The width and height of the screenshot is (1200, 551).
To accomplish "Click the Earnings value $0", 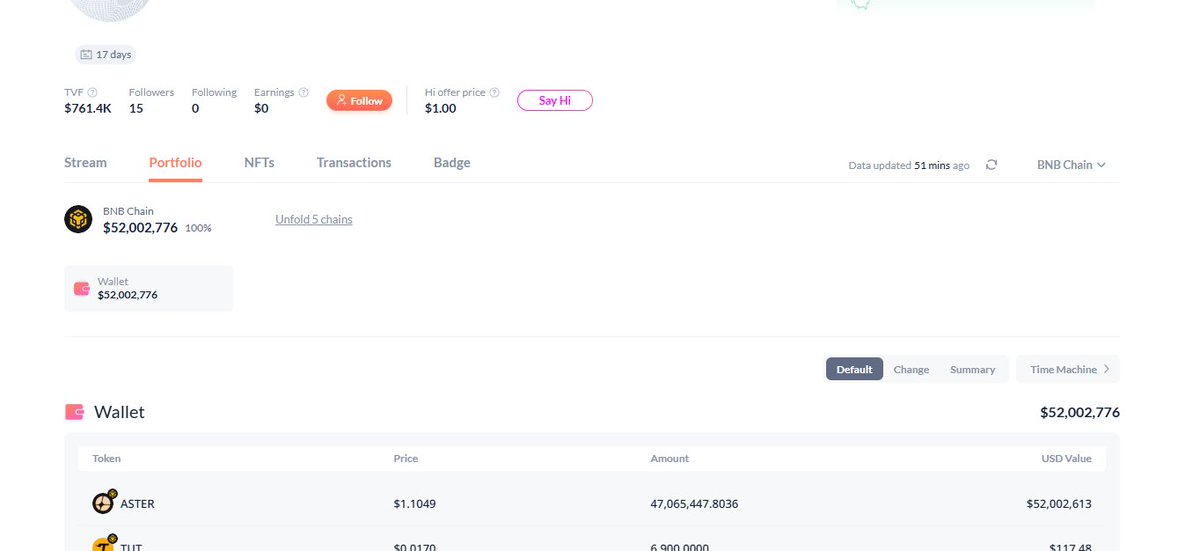I will tap(261, 108).
